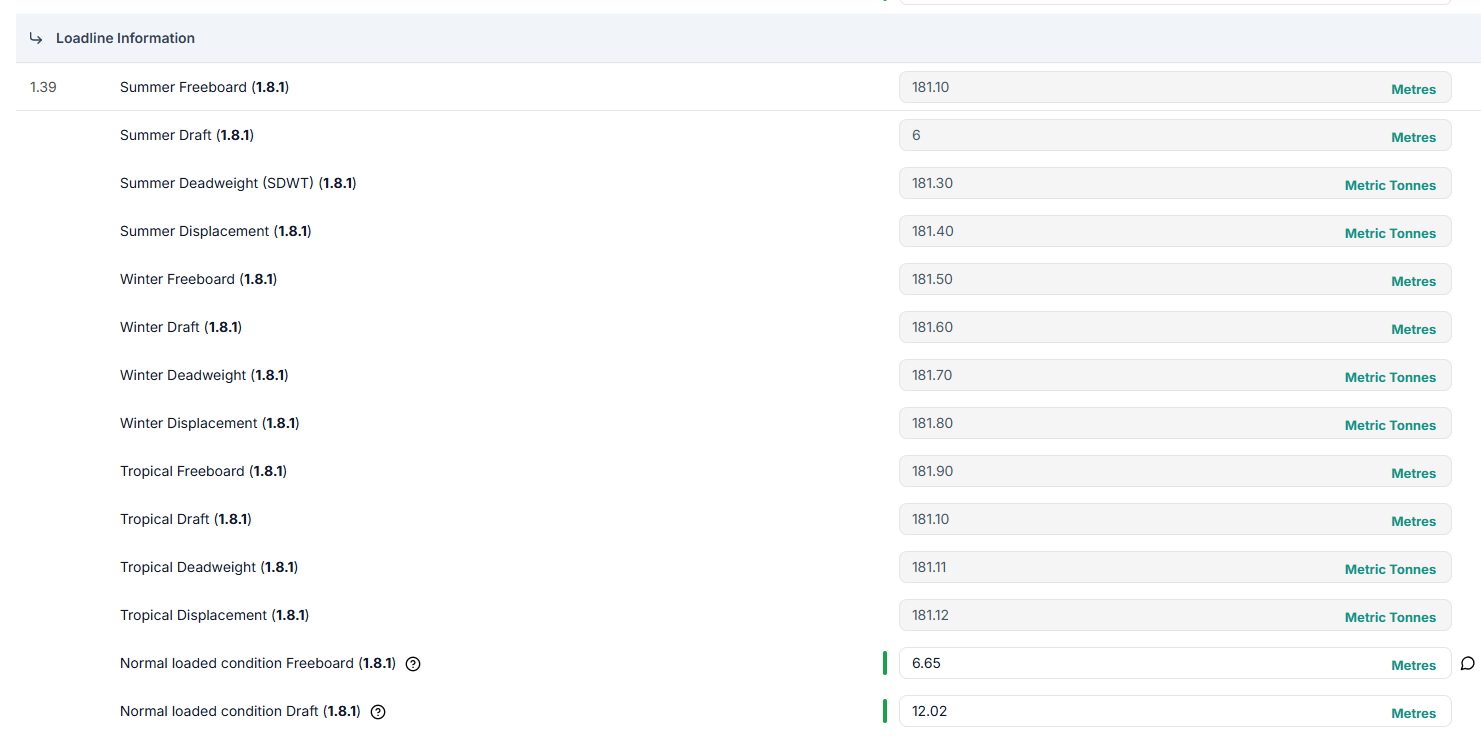Click the arrow icon beside Loadline Information
This screenshot has height=736, width=1481.
click(36, 38)
